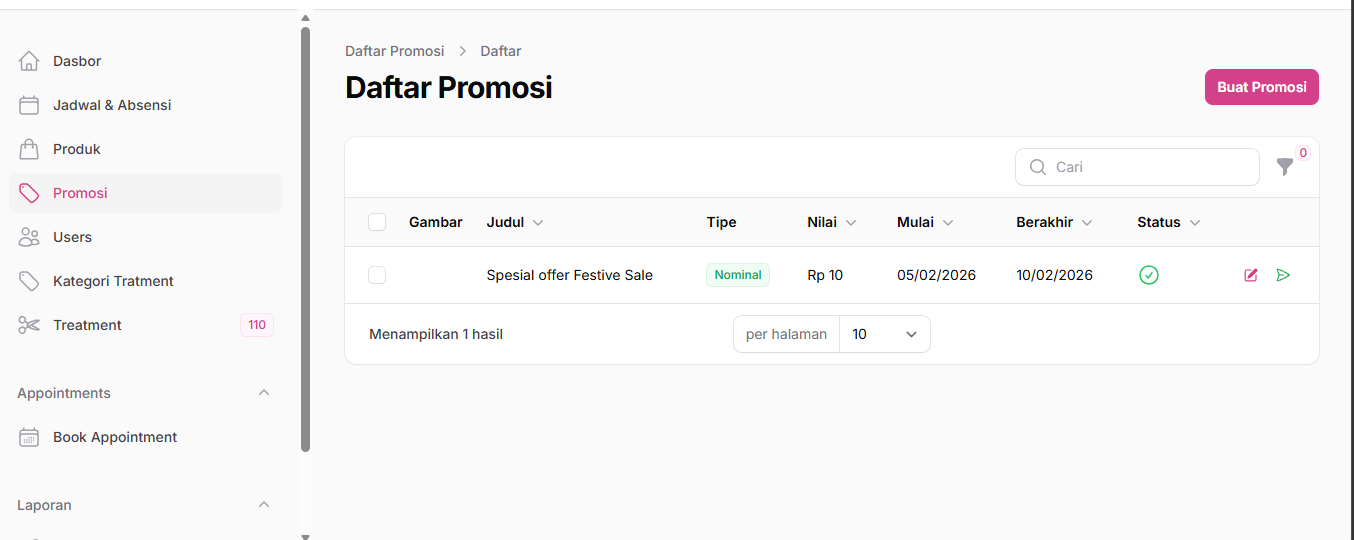Tick the select-all checkbox in table header

point(377,222)
